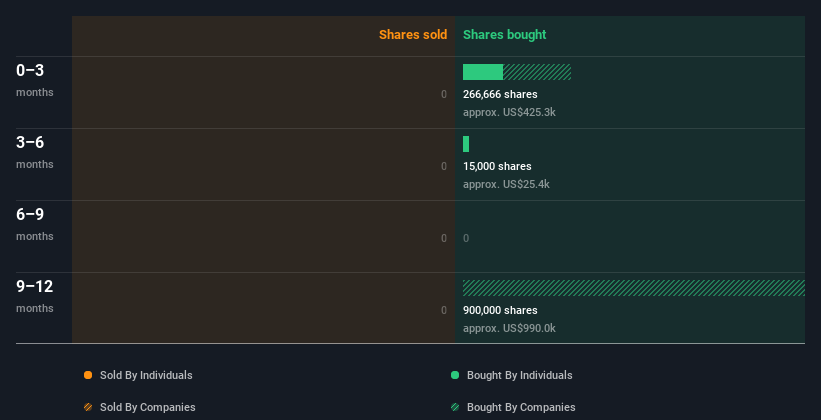Click the approx. US$425.3k amount

click(509, 112)
